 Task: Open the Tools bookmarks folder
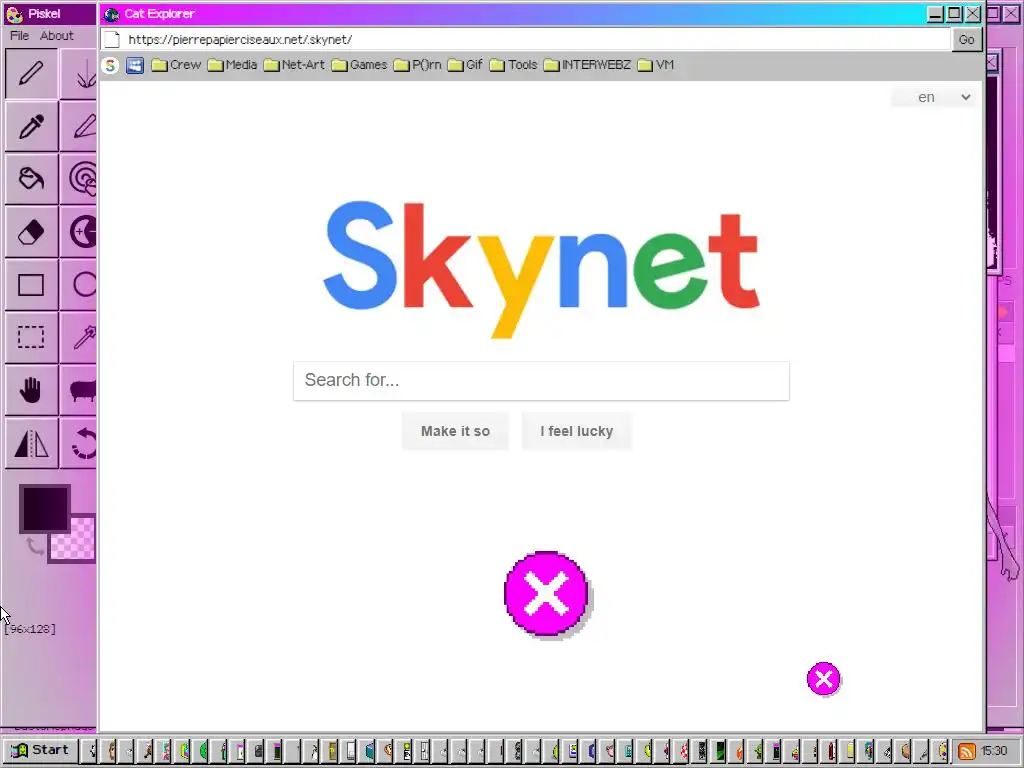tap(513, 65)
